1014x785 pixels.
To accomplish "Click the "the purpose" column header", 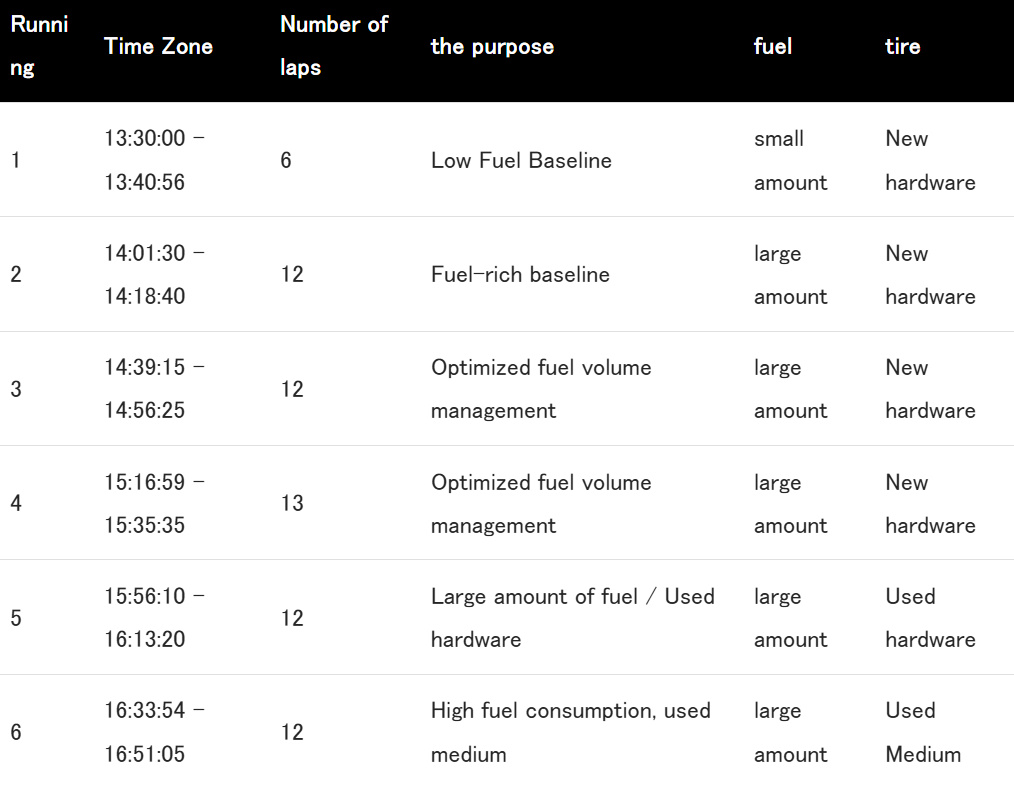I will [492, 46].
